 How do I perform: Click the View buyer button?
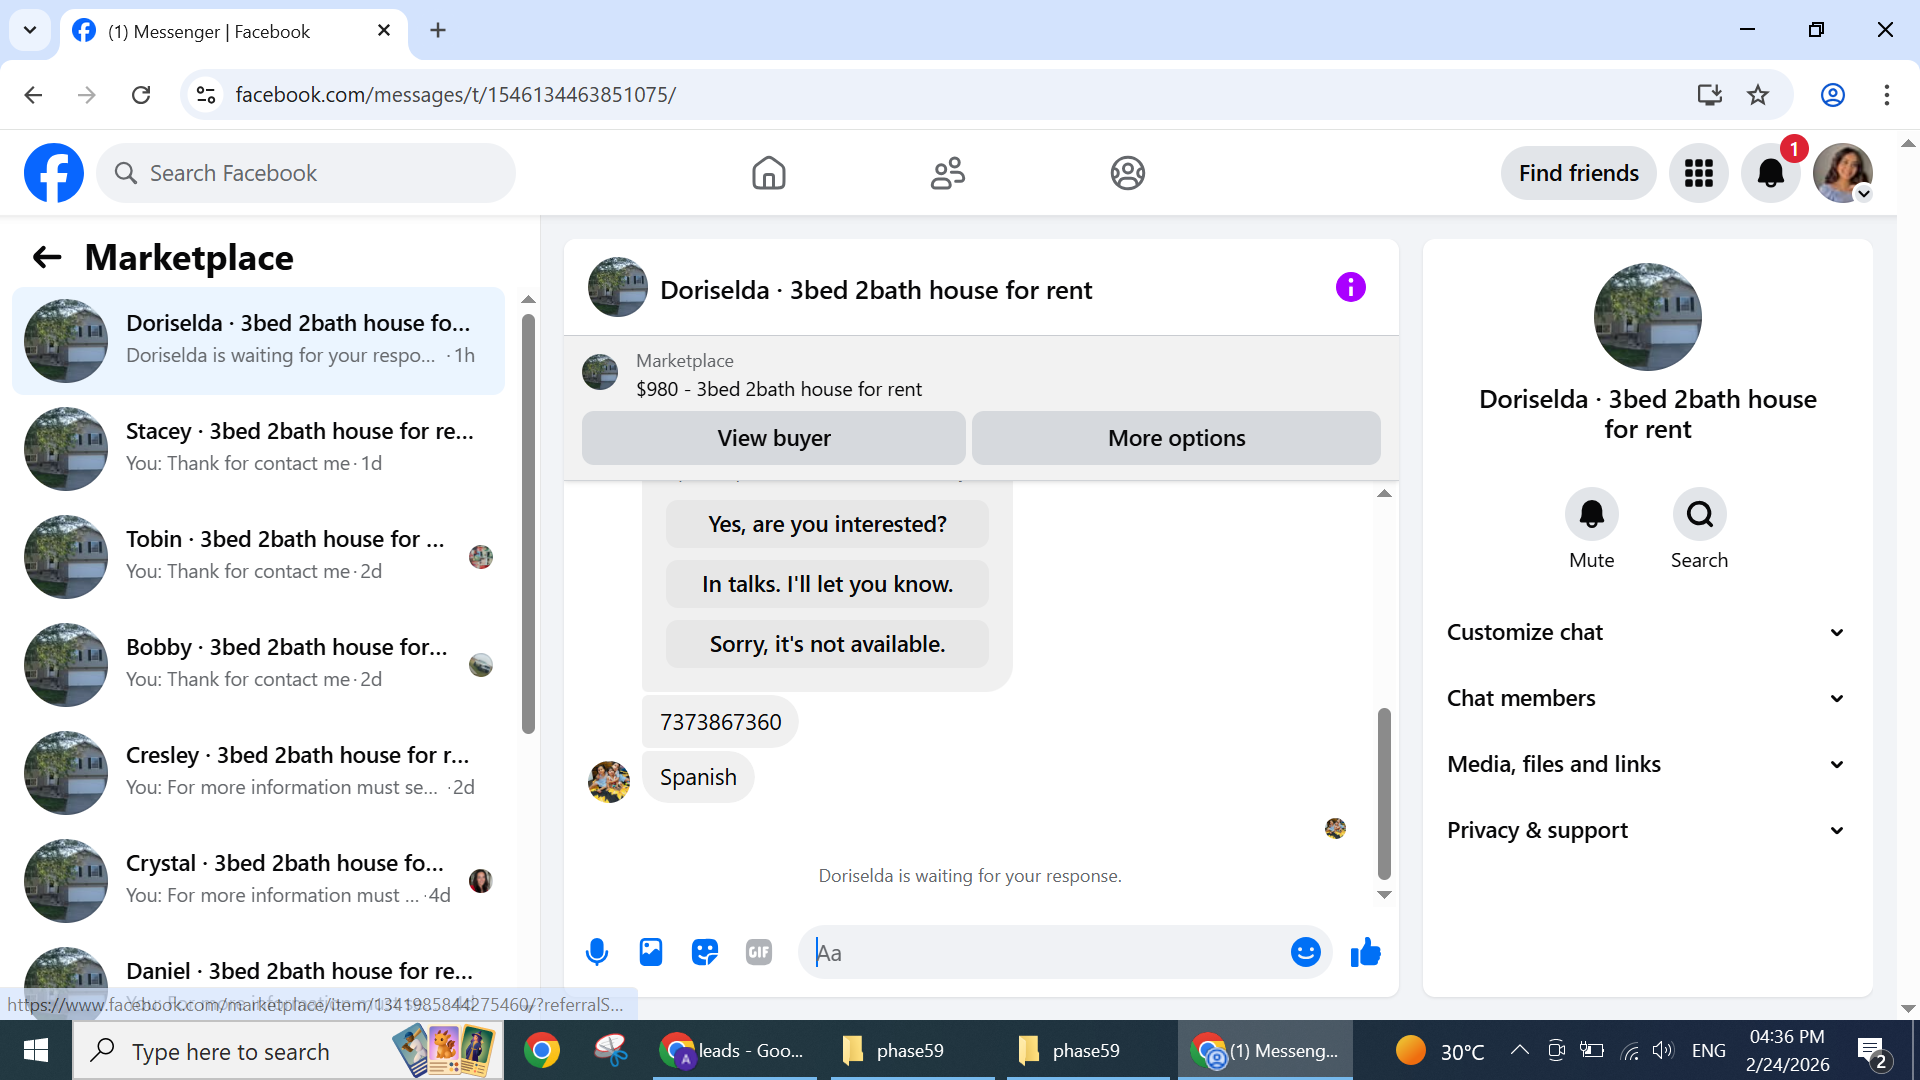click(773, 438)
